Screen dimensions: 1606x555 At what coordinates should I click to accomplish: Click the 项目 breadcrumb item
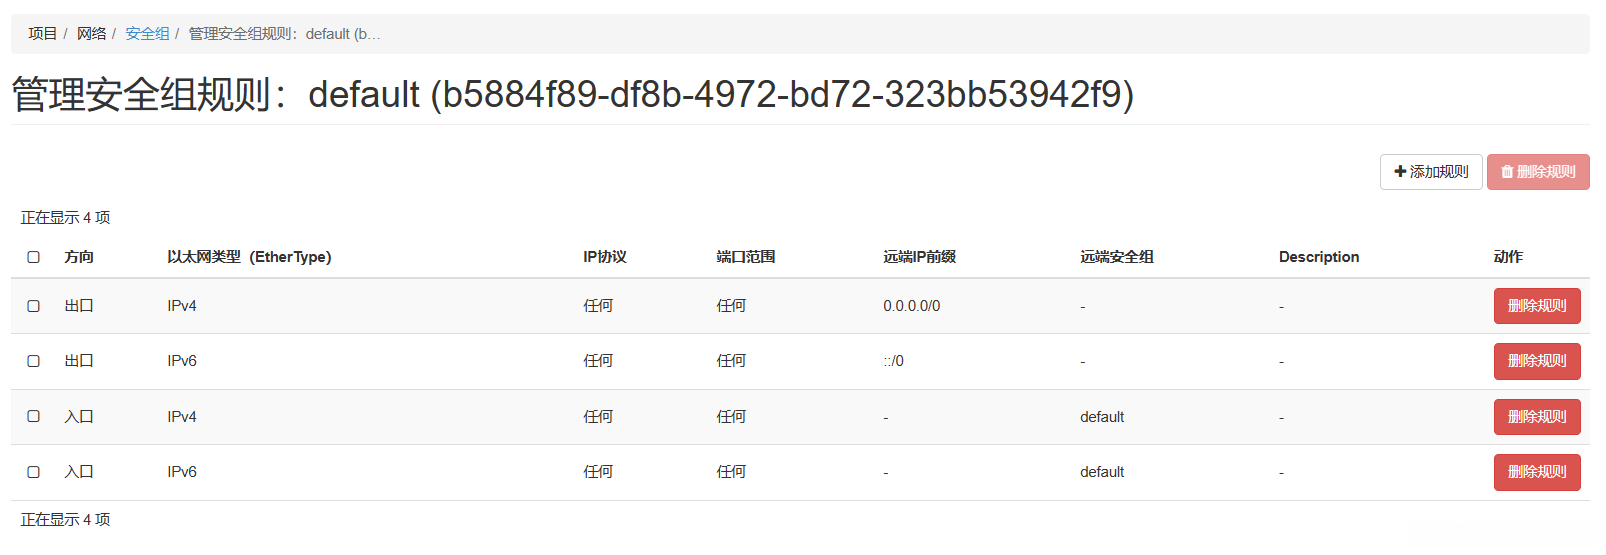coord(43,34)
